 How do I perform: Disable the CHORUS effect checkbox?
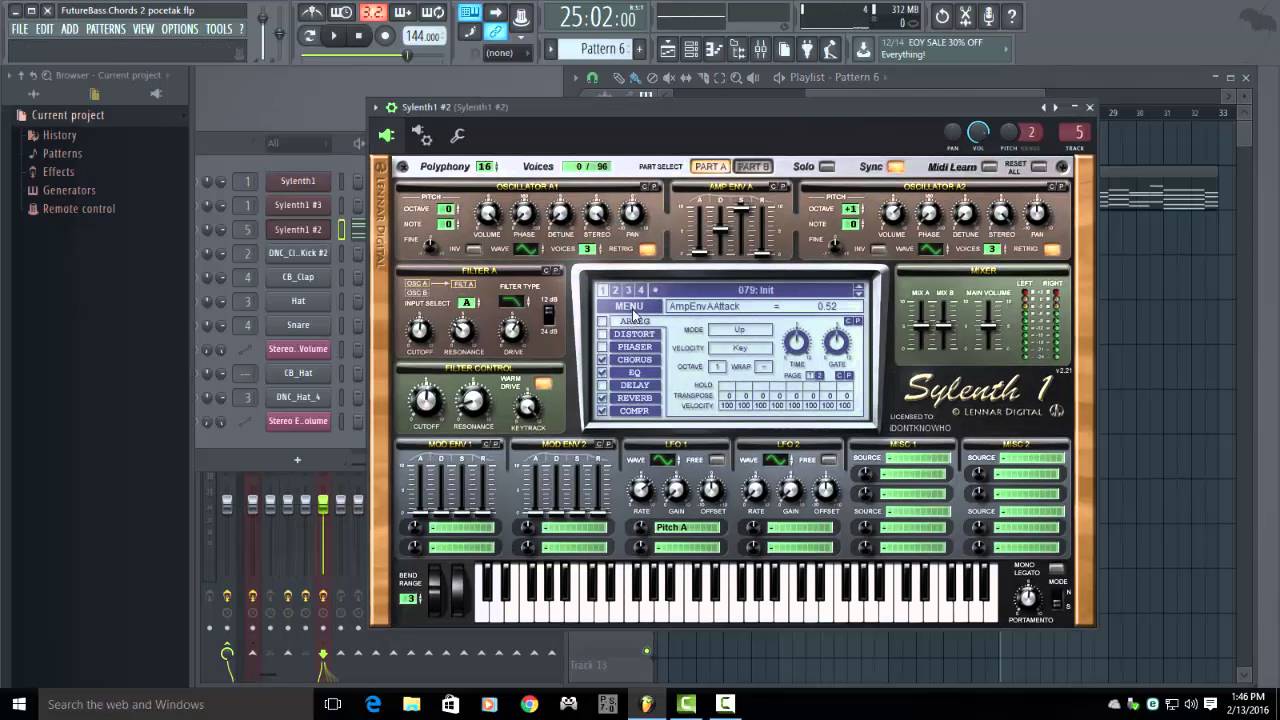(602, 360)
